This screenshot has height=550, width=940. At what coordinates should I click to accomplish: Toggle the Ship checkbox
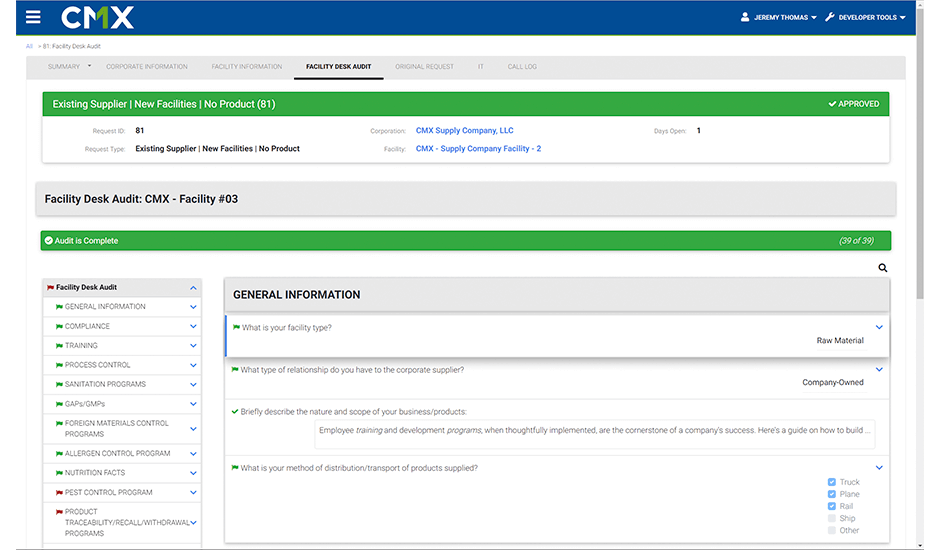[831, 518]
